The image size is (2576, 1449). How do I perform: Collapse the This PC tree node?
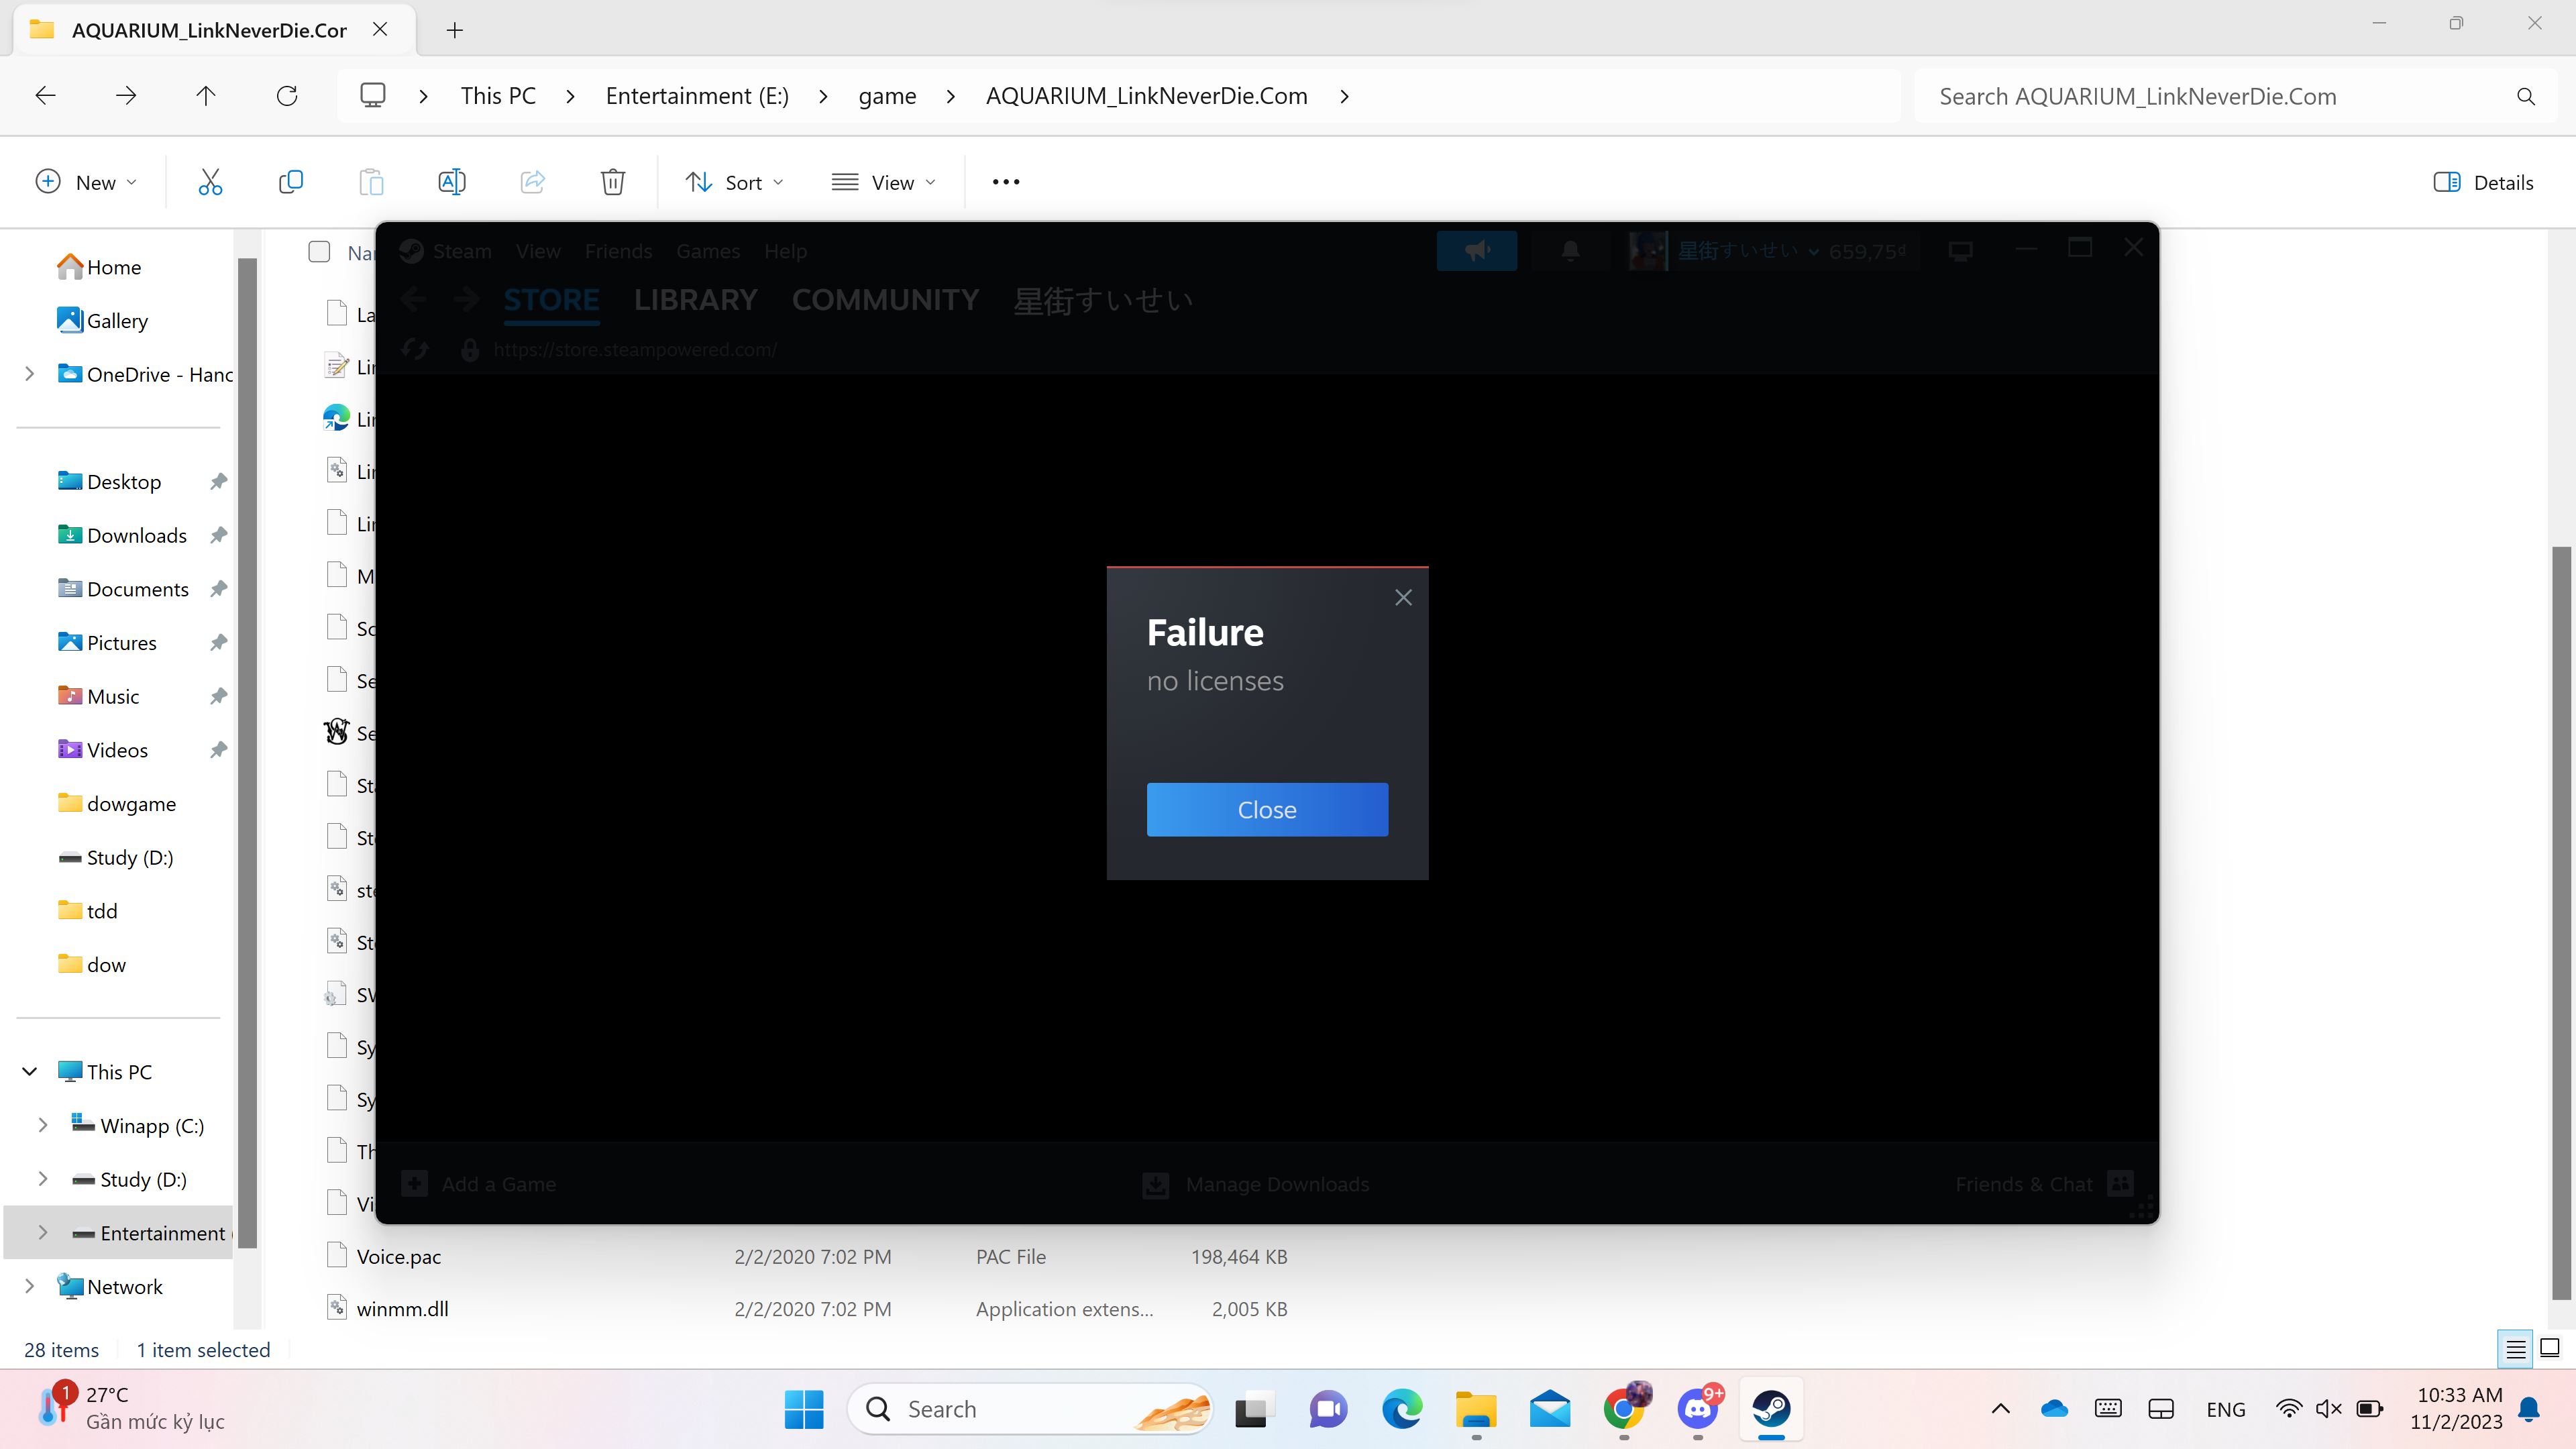coord(29,1072)
